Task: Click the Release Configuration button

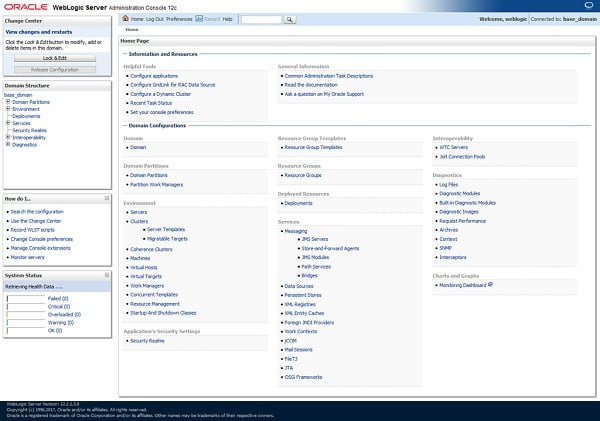Action: coord(55,70)
